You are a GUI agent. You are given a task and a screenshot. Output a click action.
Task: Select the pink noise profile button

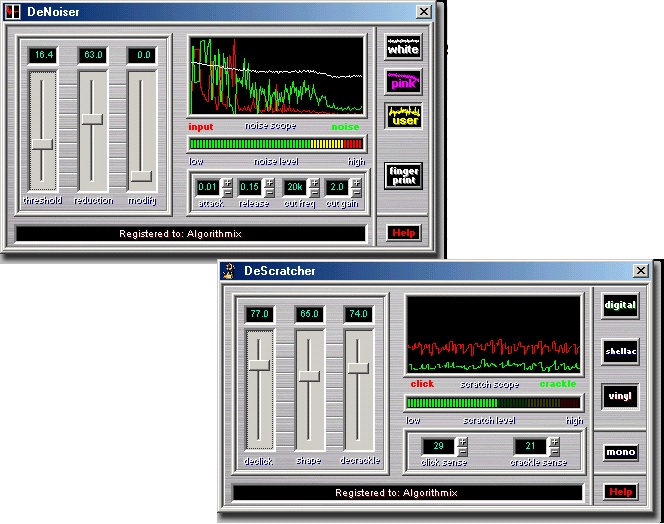point(403,82)
